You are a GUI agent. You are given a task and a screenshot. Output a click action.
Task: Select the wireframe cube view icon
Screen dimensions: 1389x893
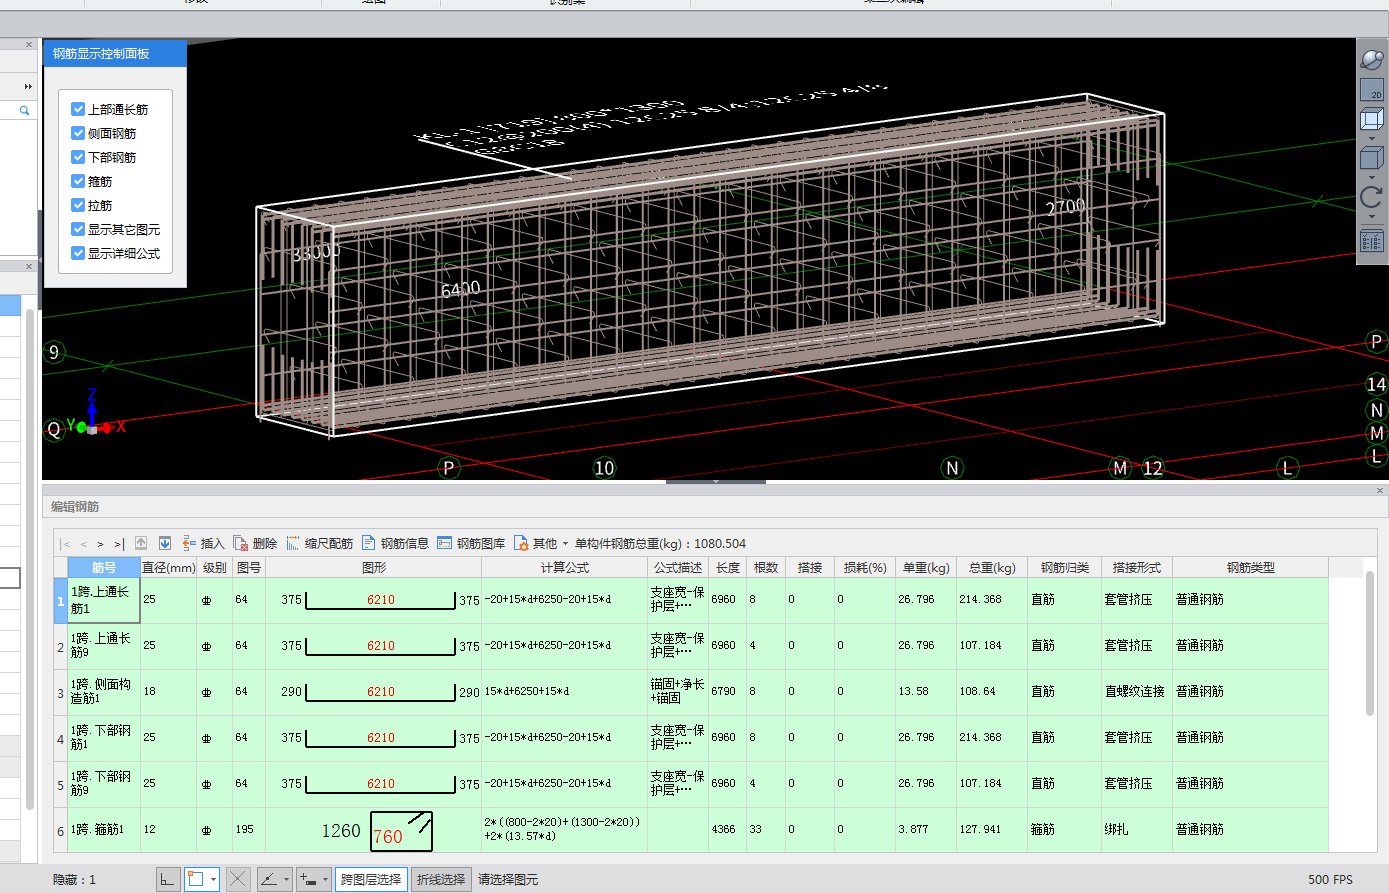(x=1372, y=119)
